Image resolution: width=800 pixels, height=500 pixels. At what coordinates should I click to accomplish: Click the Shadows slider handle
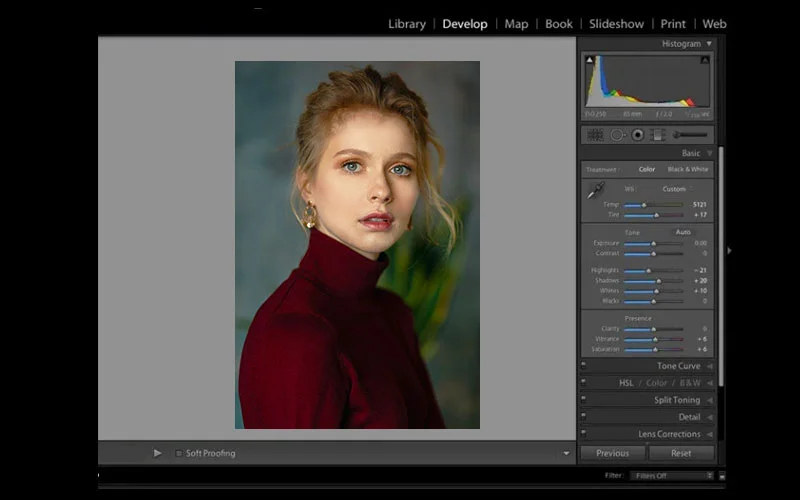click(x=659, y=281)
